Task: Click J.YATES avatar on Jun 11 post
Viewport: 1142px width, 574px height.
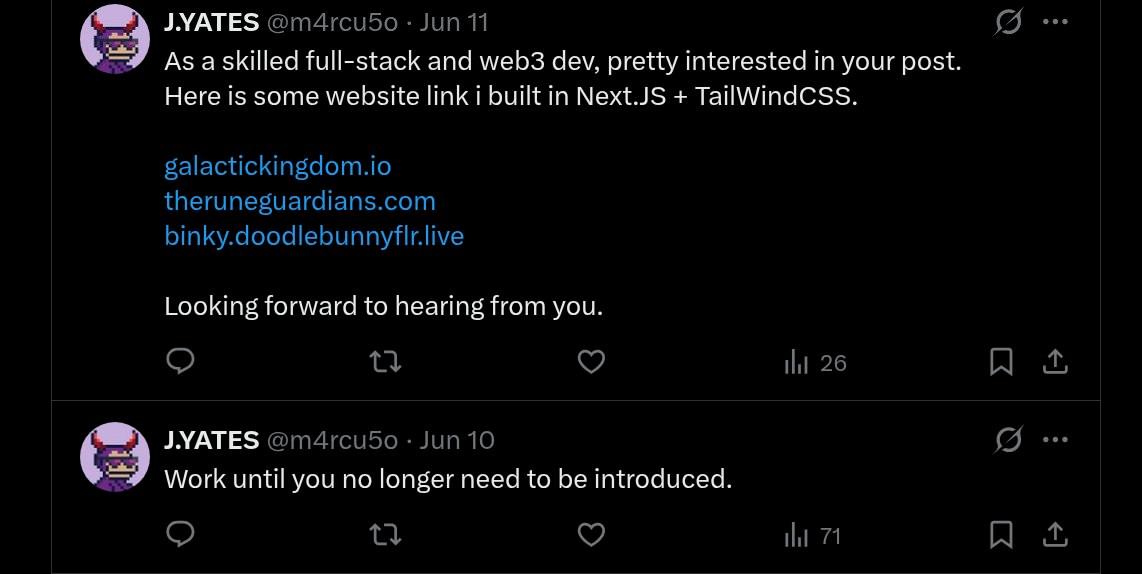Action: (115, 38)
